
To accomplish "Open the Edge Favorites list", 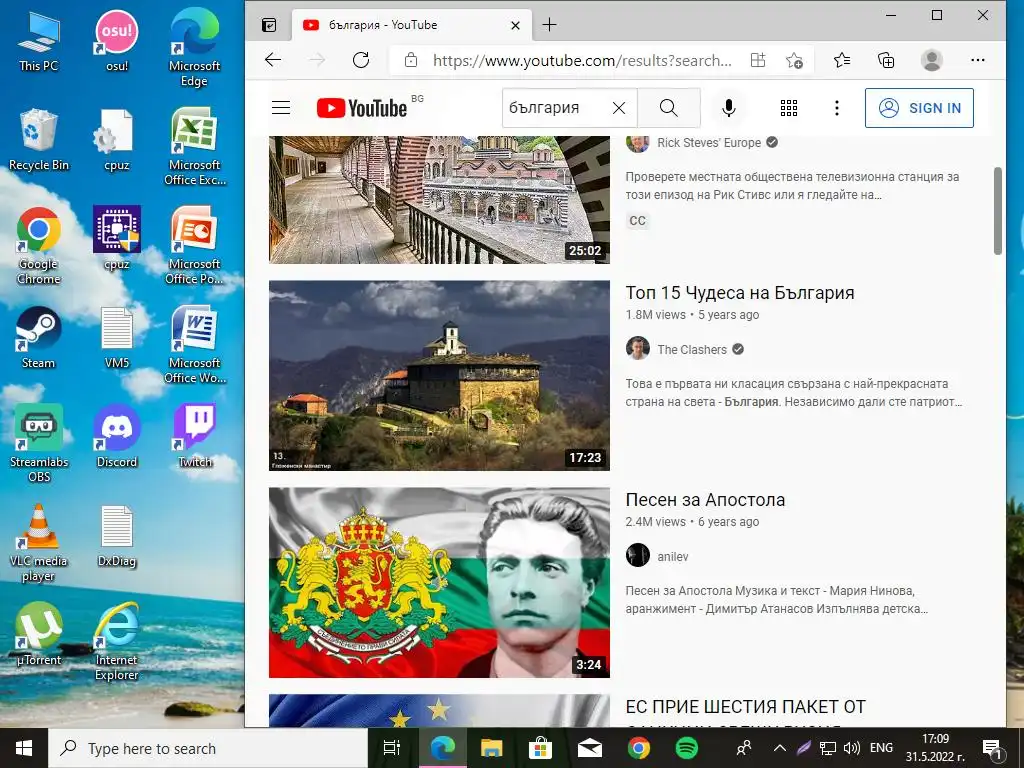I will (x=842, y=61).
